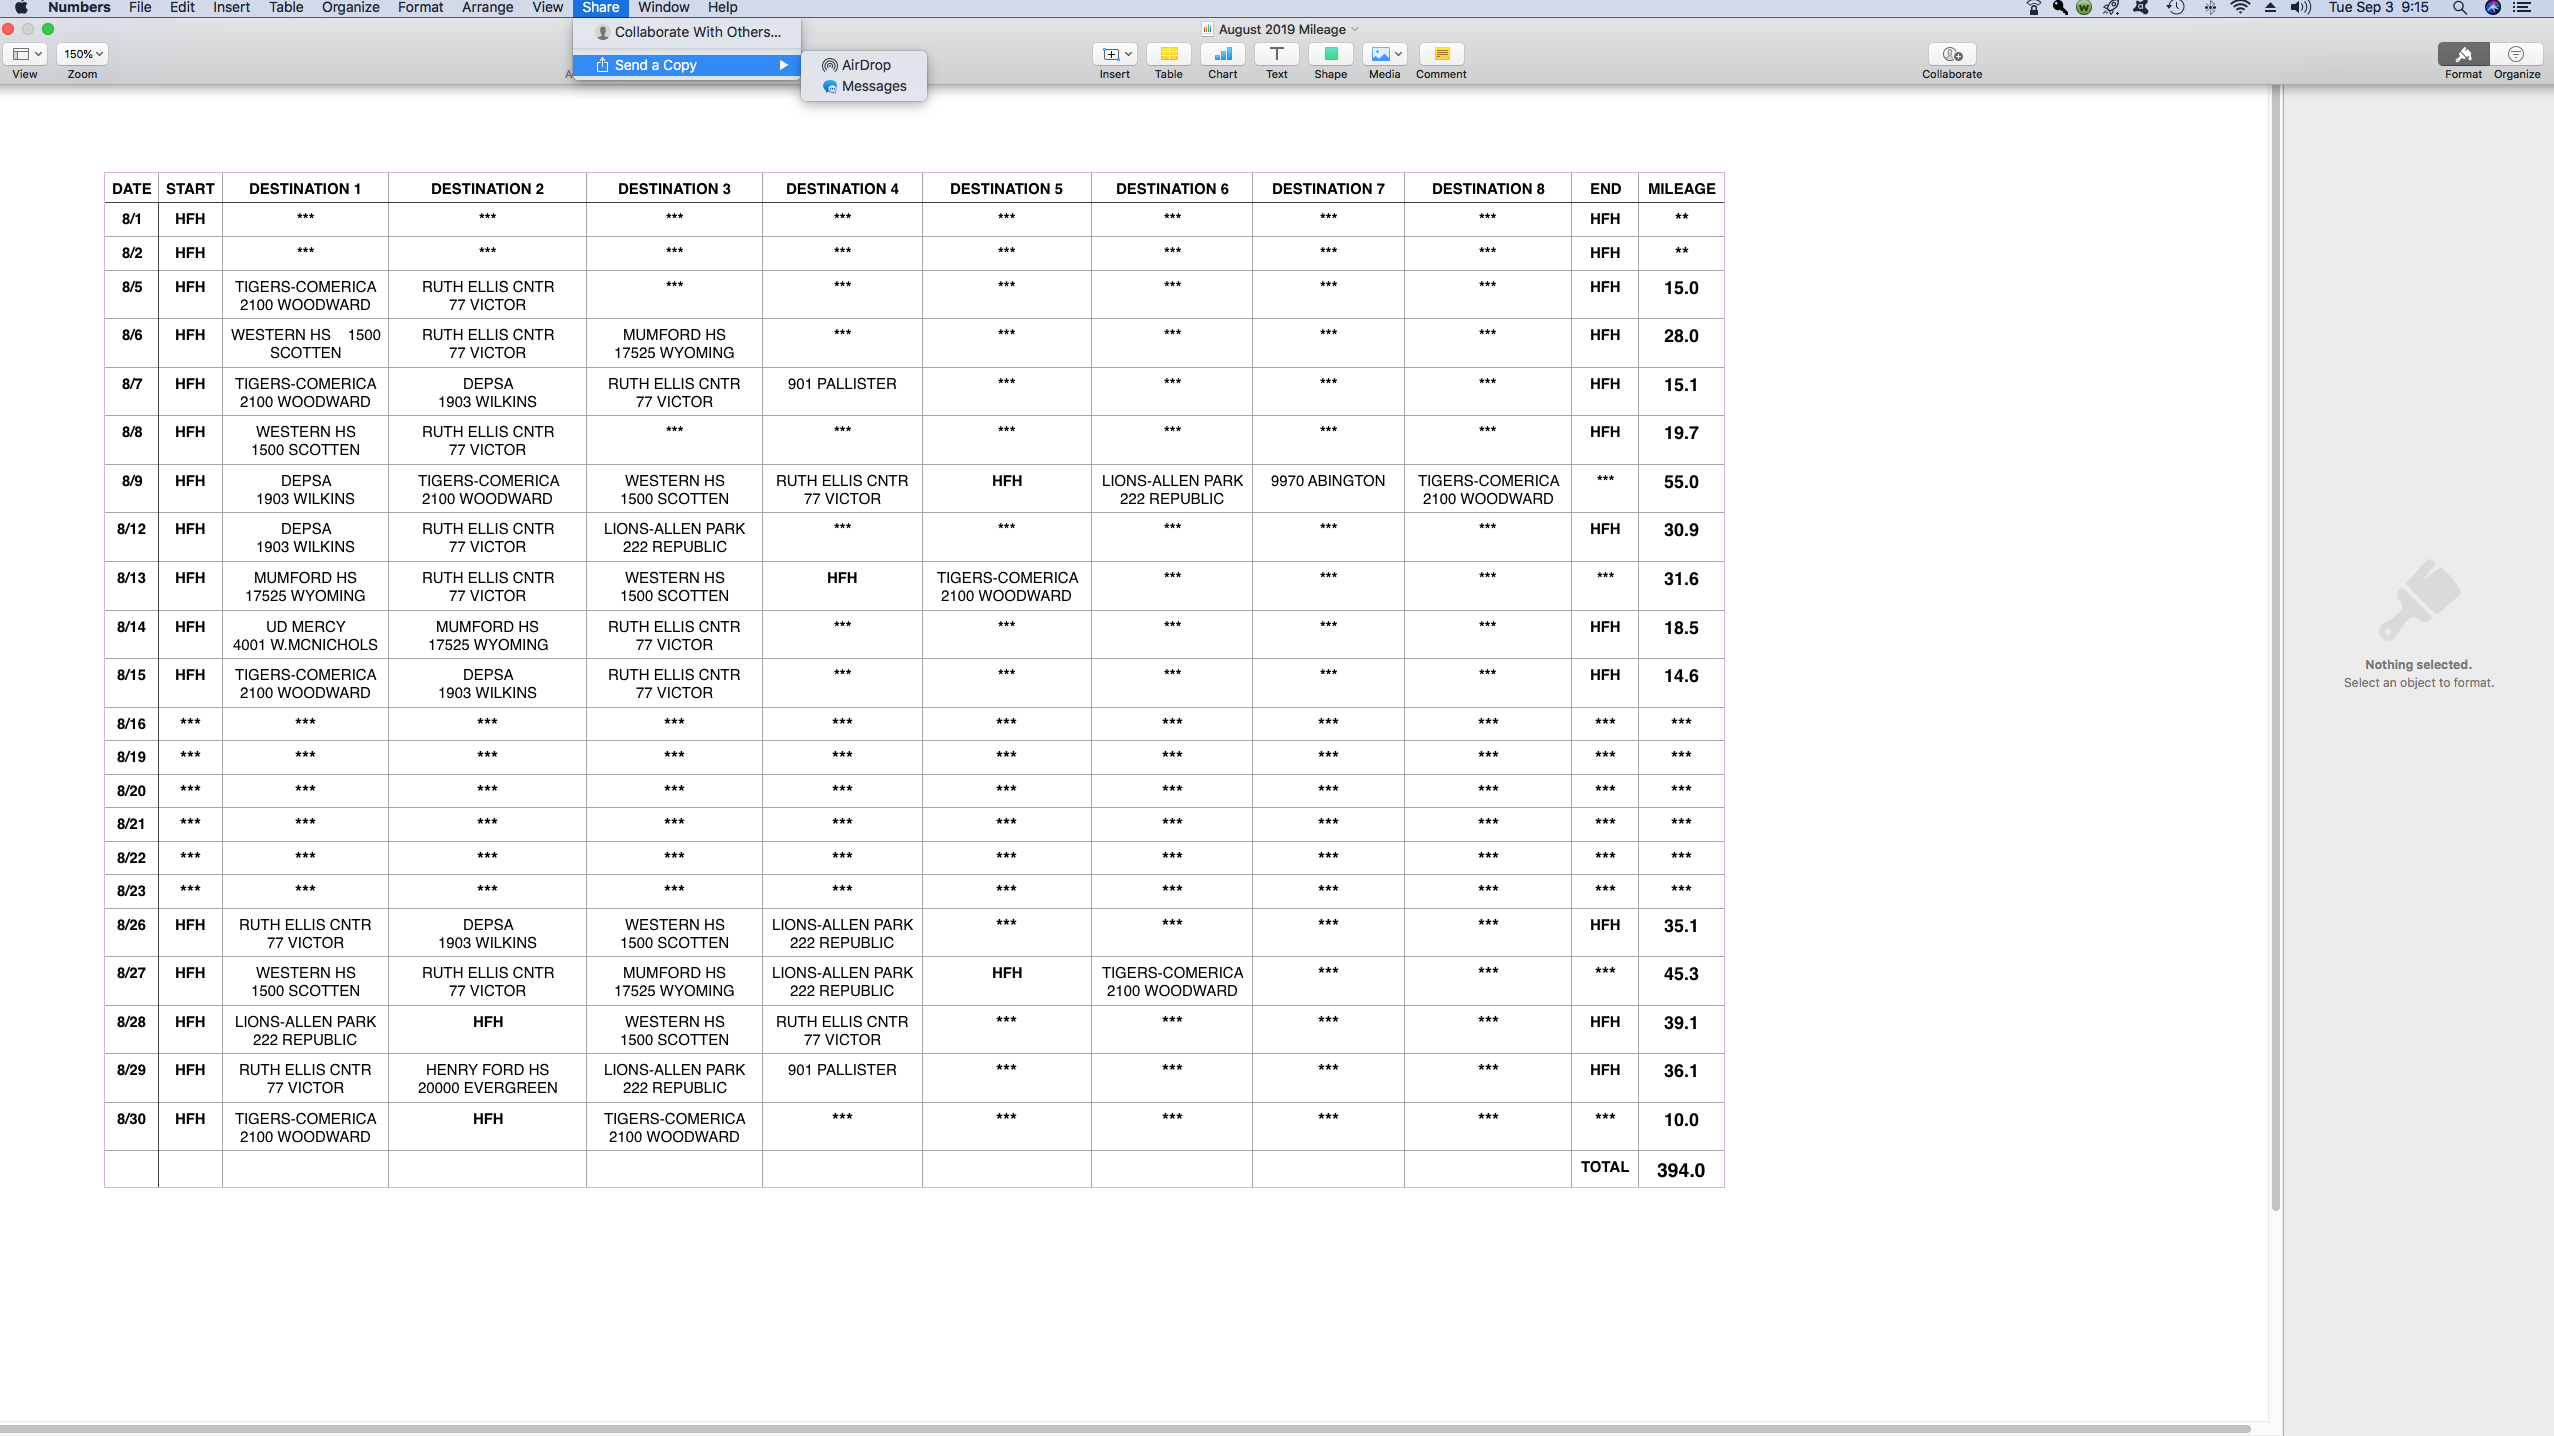Add a Comment from toolbar
This screenshot has width=2554, height=1436.
coord(1441,55)
